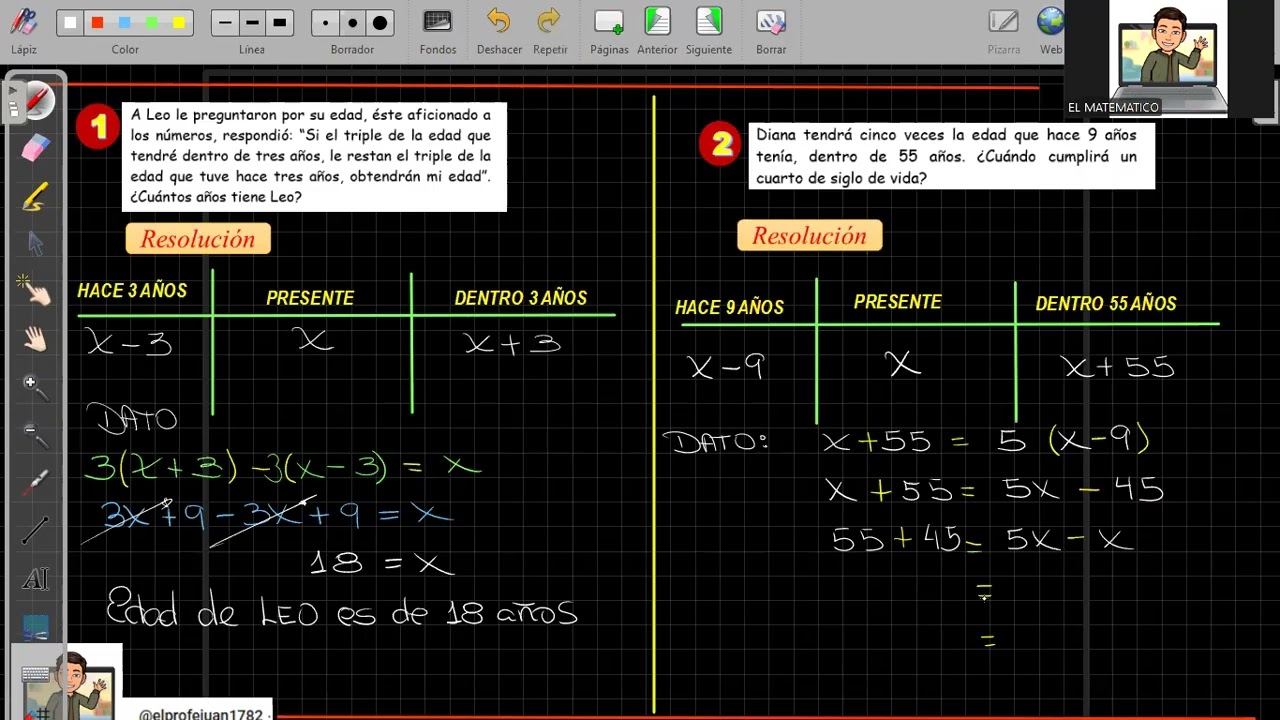Click the zoom out magnifier
The image size is (1280, 720).
tap(35, 436)
